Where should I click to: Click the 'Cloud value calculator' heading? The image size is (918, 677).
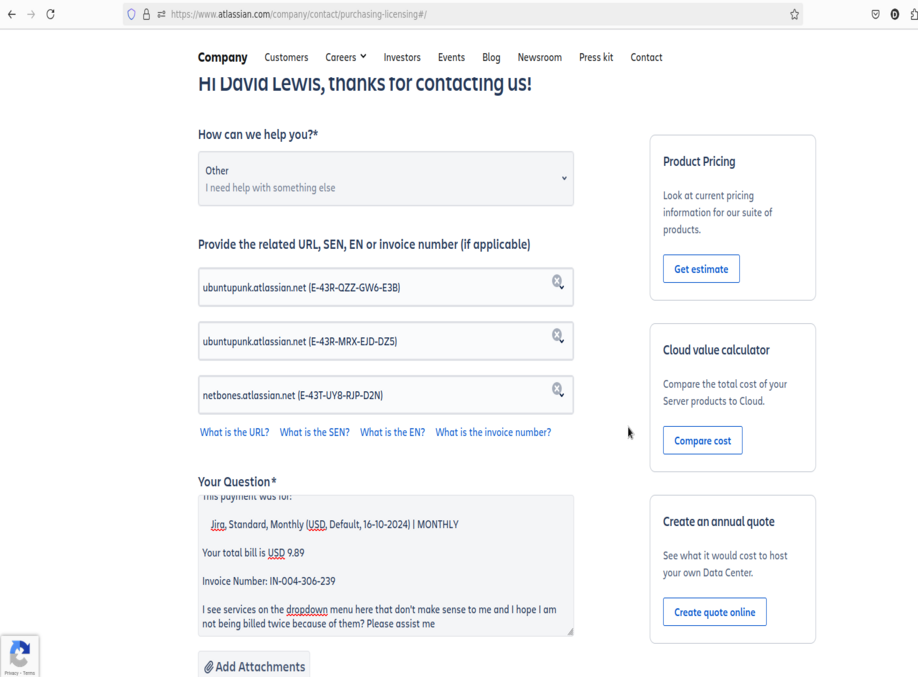coord(716,350)
